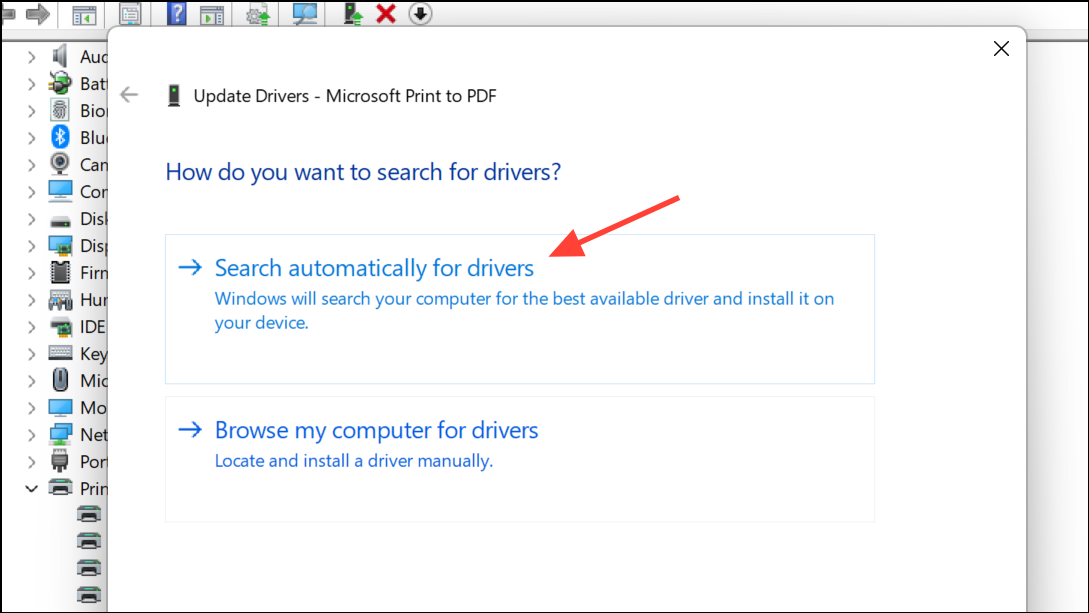Image resolution: width=1089 pixels, height=613 pixels.
Task: Go back using the dialog's back arrow
Action: [129, 94]
